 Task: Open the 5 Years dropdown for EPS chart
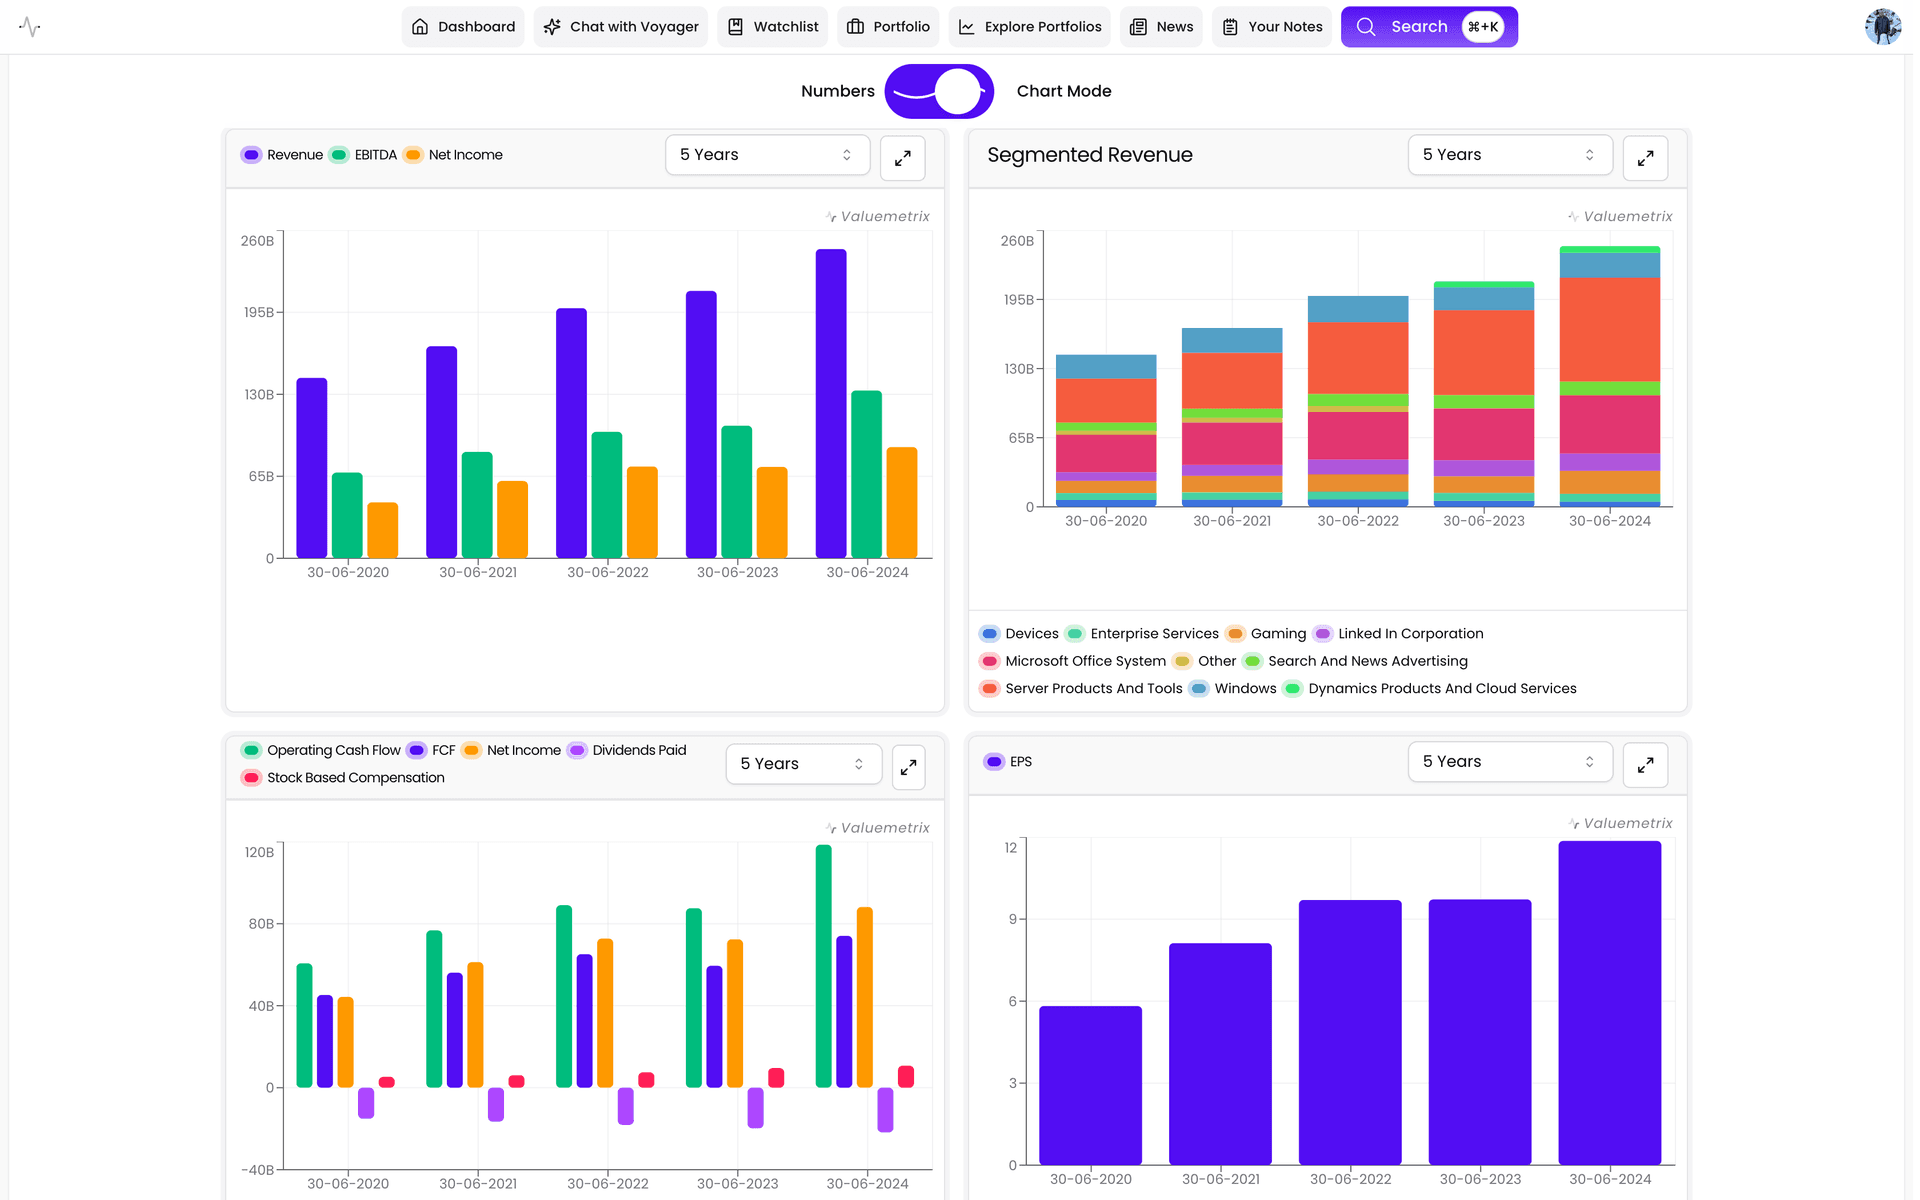(1509, 761)
